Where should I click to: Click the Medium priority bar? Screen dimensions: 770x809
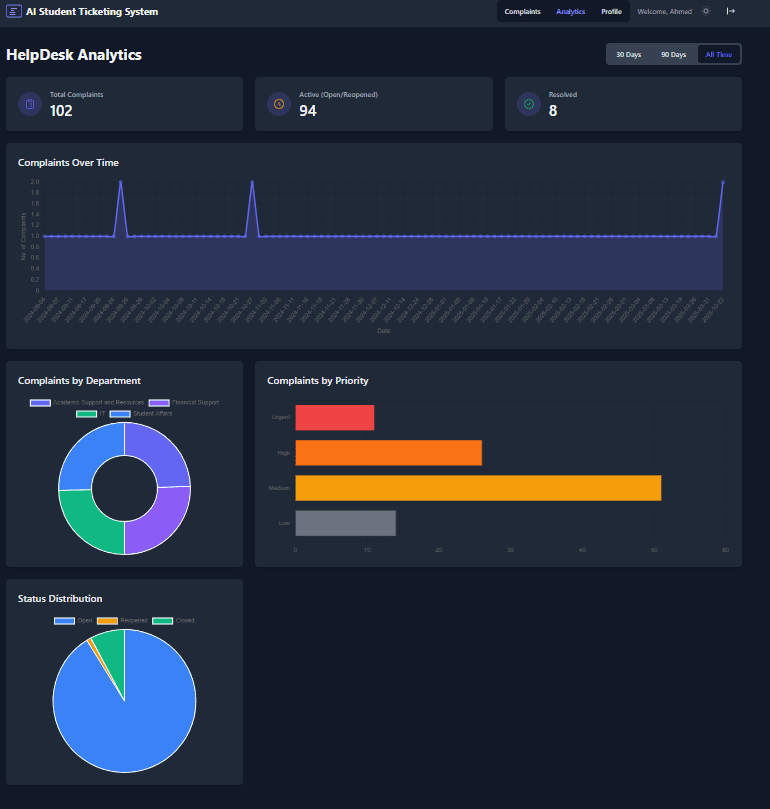(x=477, y=488)
